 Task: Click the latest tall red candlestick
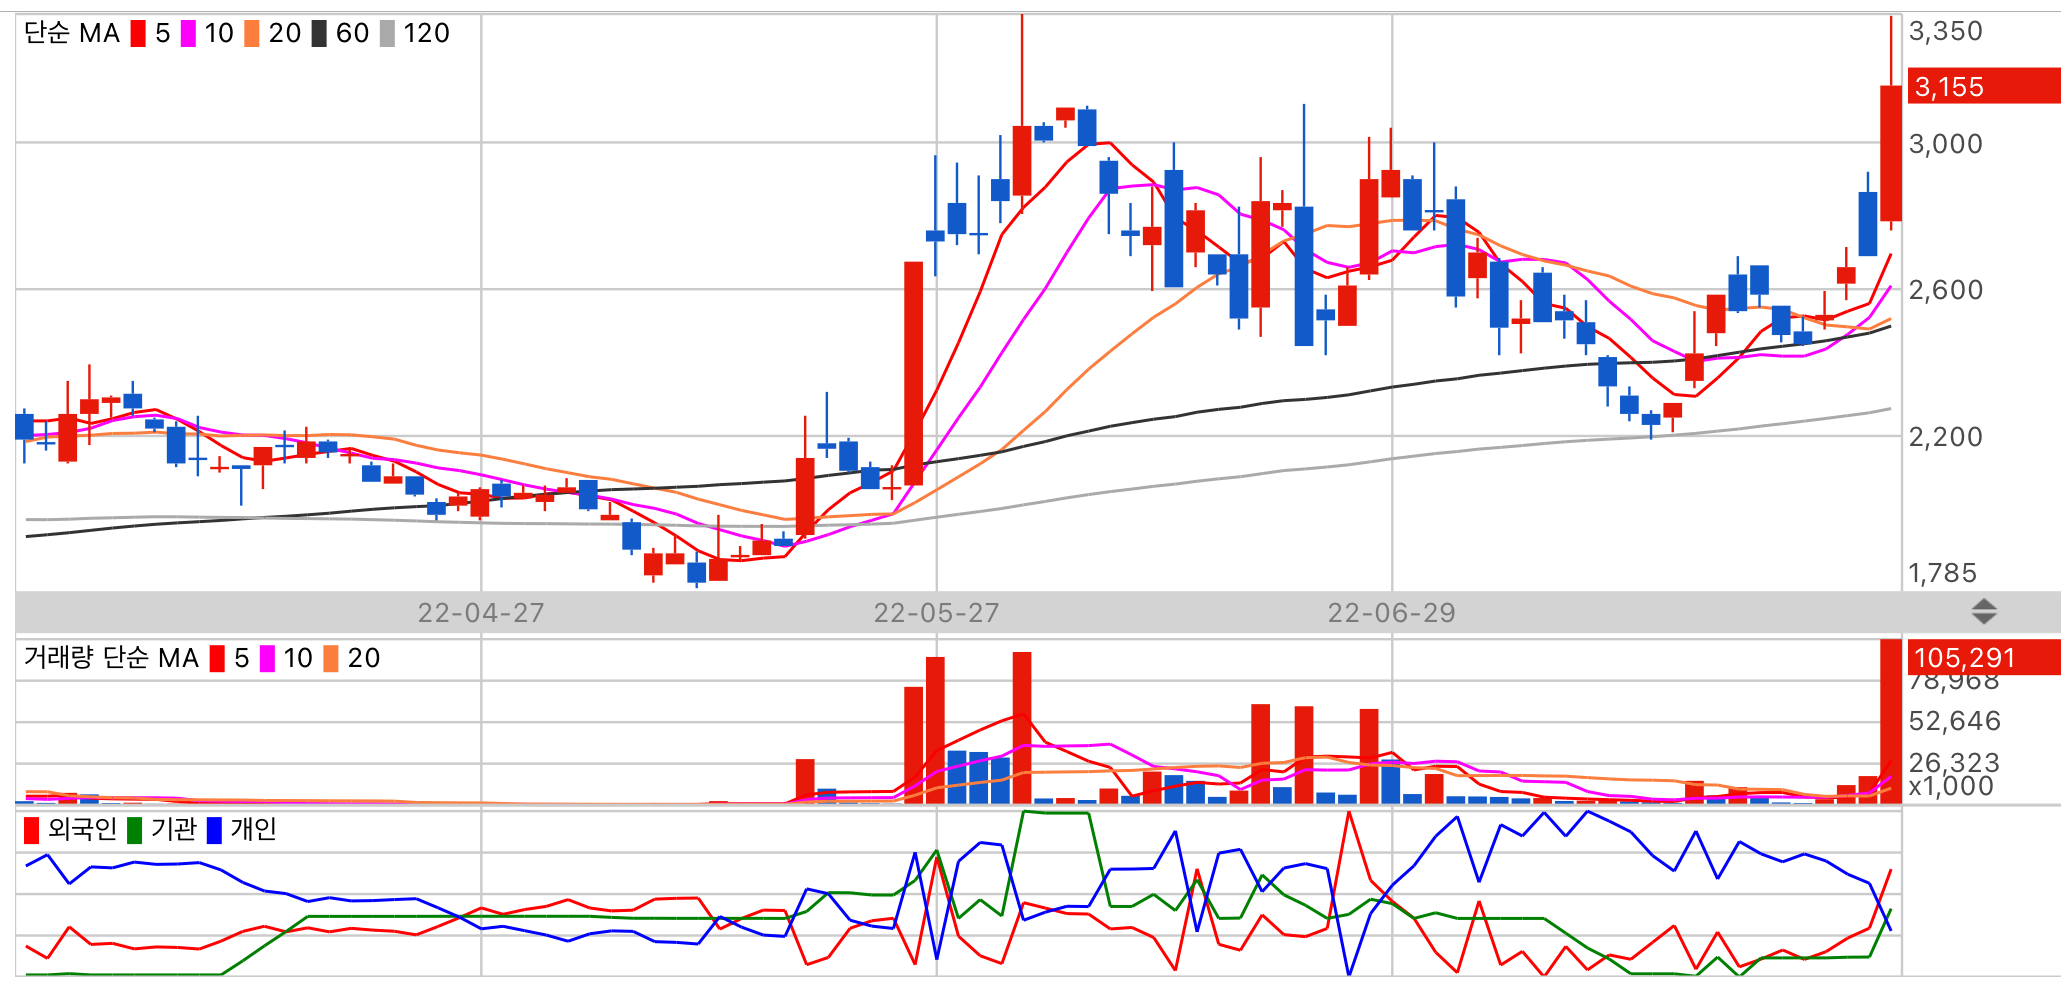(x=1890, y=153)
